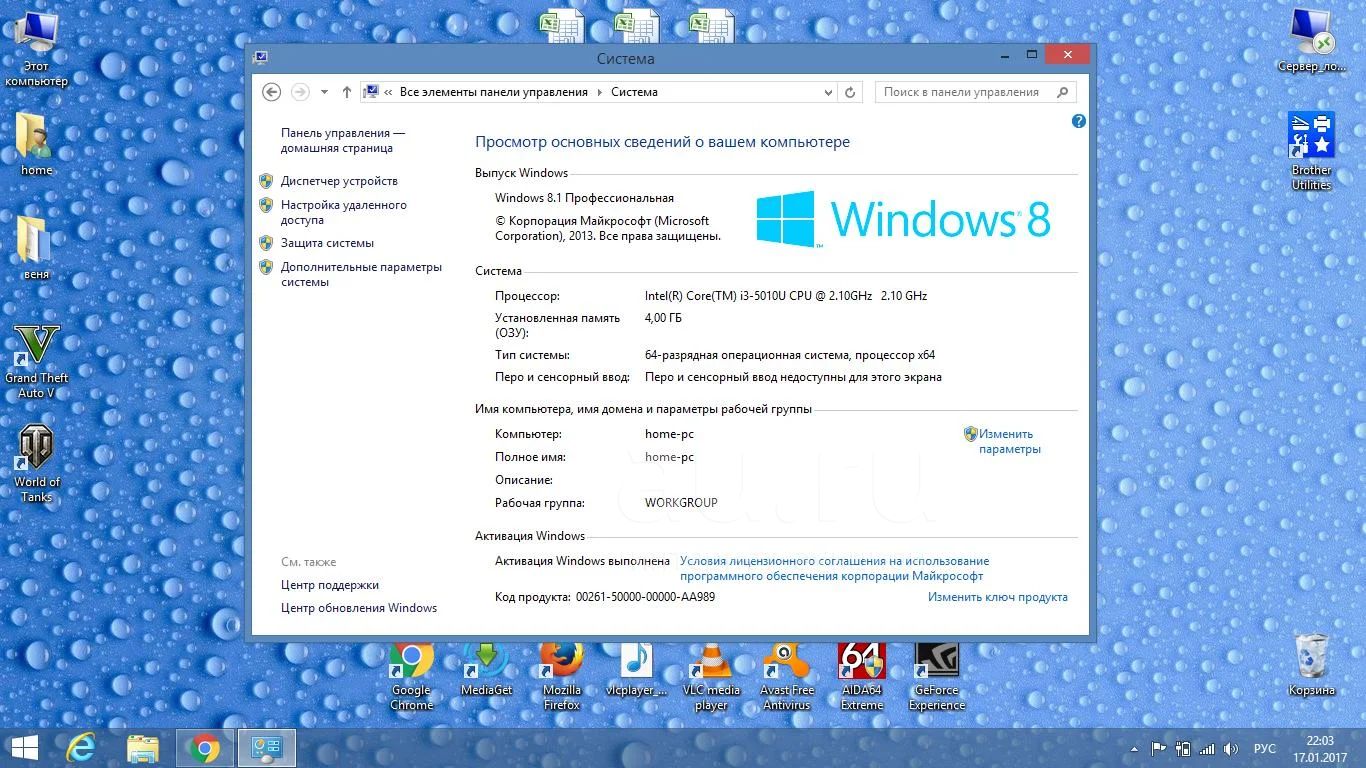Click 'Изменить ключ продукта'
The height and width of the screenshot is (768, 1366).
998,597
